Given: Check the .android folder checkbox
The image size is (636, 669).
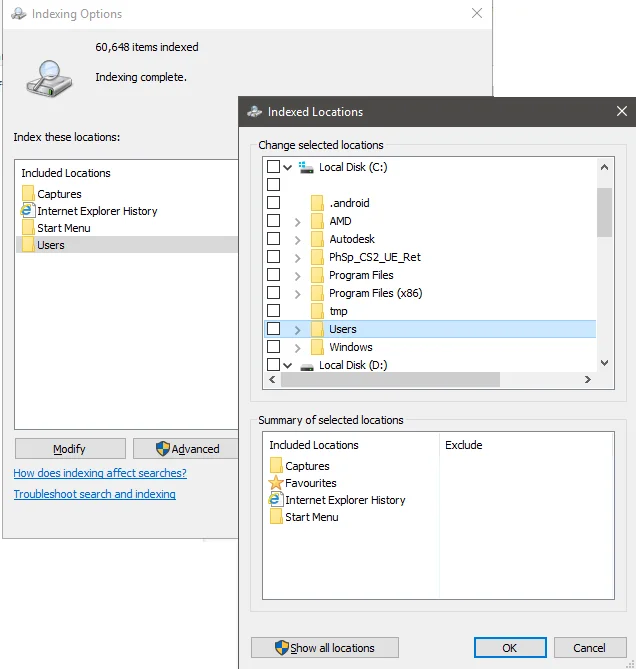Looking at the screenshot, I should [273, 202].
